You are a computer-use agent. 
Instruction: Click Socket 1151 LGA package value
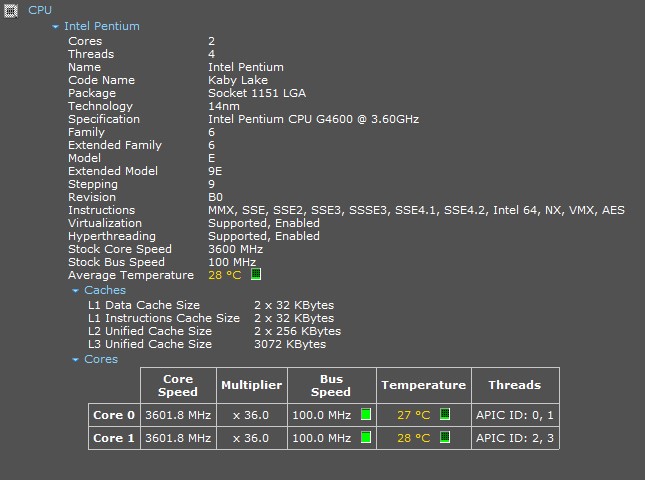(x=257, y=93)
